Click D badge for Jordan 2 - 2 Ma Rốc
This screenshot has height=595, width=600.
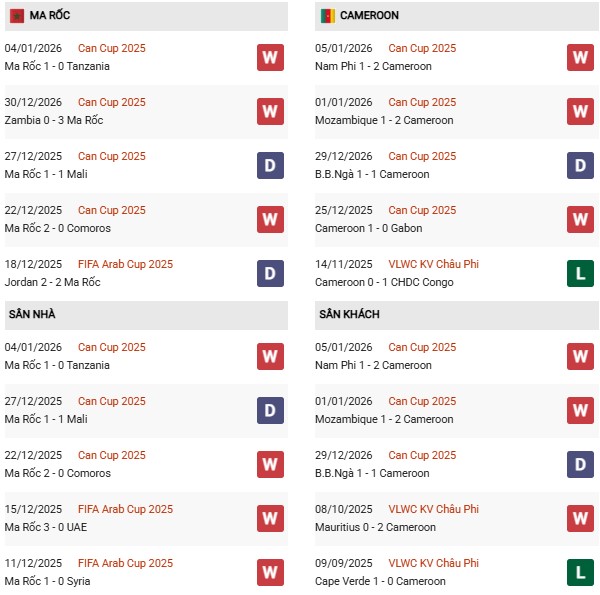point(270,273)
